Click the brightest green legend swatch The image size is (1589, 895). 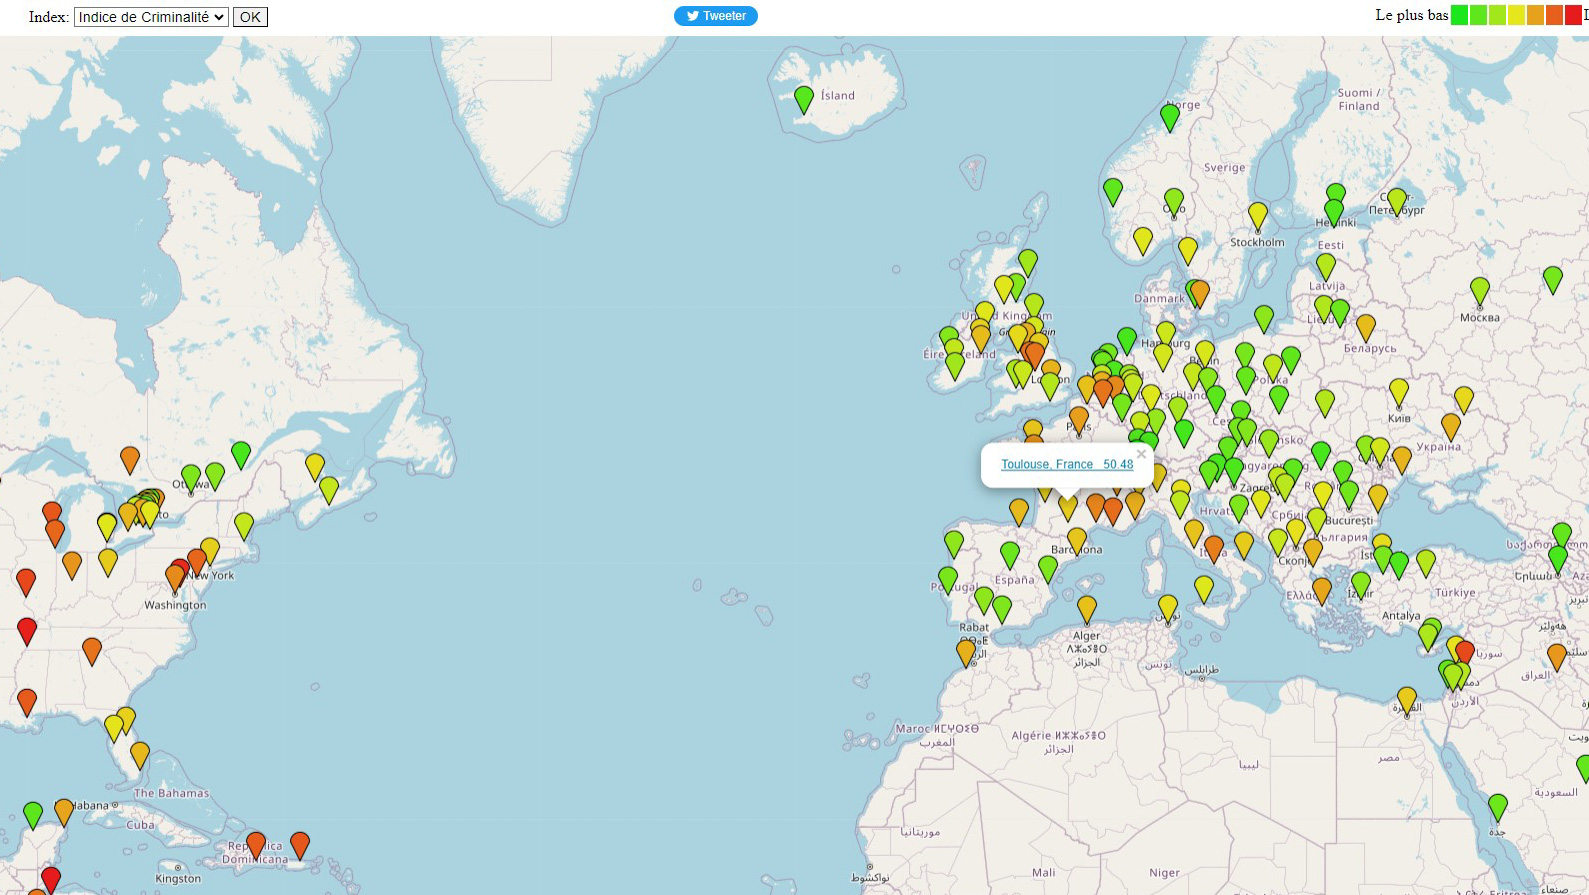[1459, 15]
